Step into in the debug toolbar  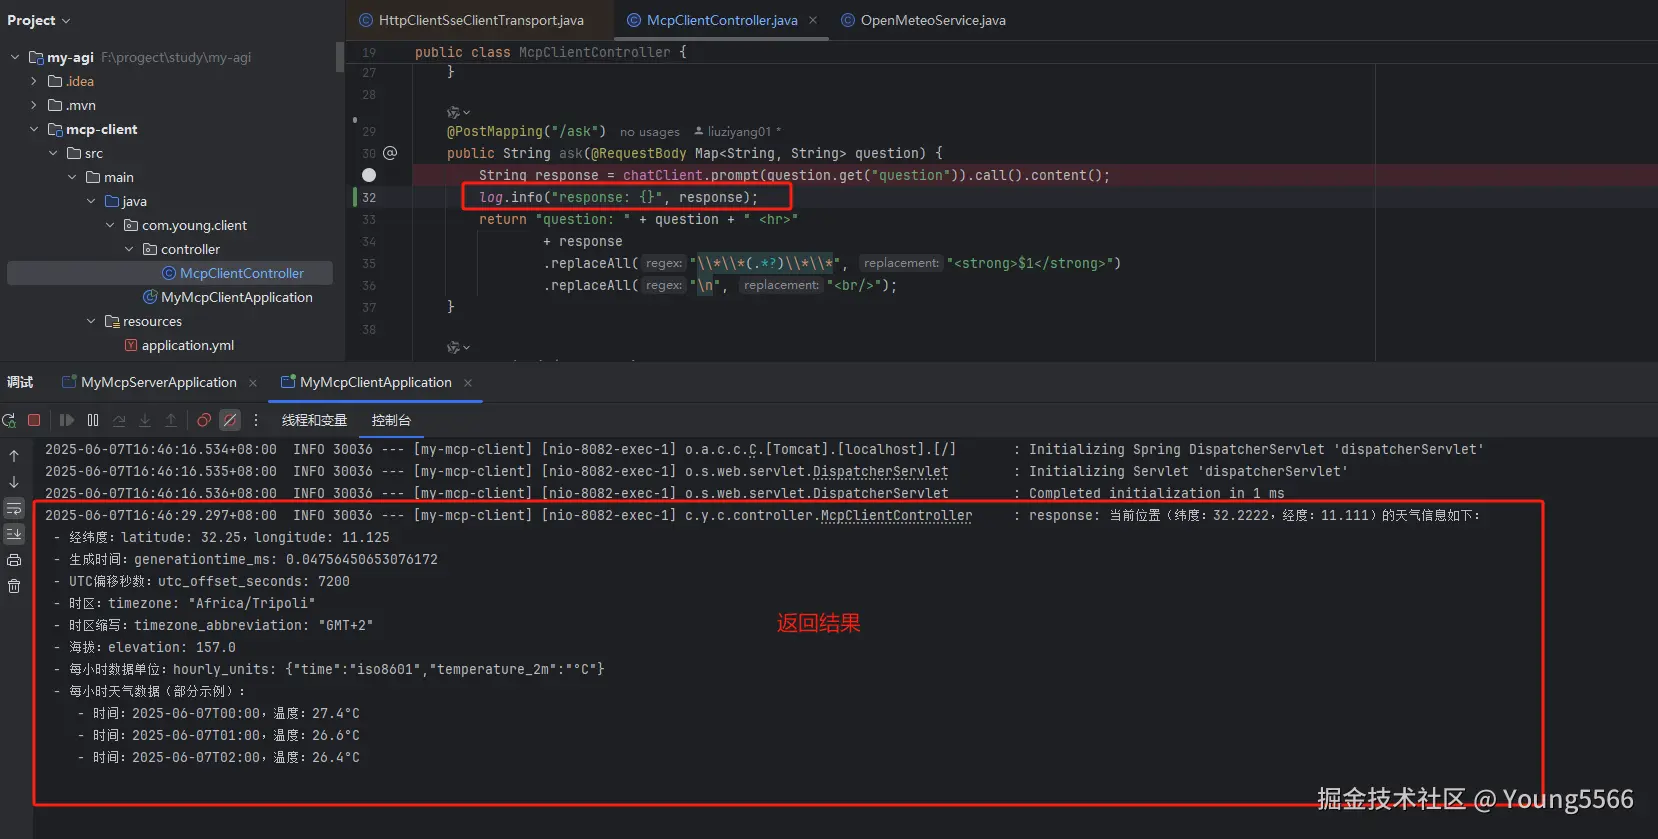(x=145, y=420)
